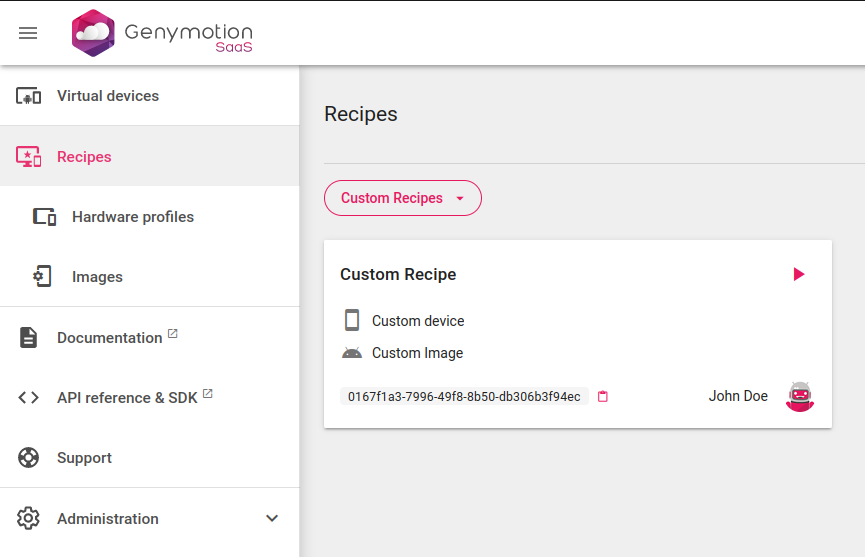Open the hamburger navigation menu
Screen dimensions: 865x557
[28, 33]
